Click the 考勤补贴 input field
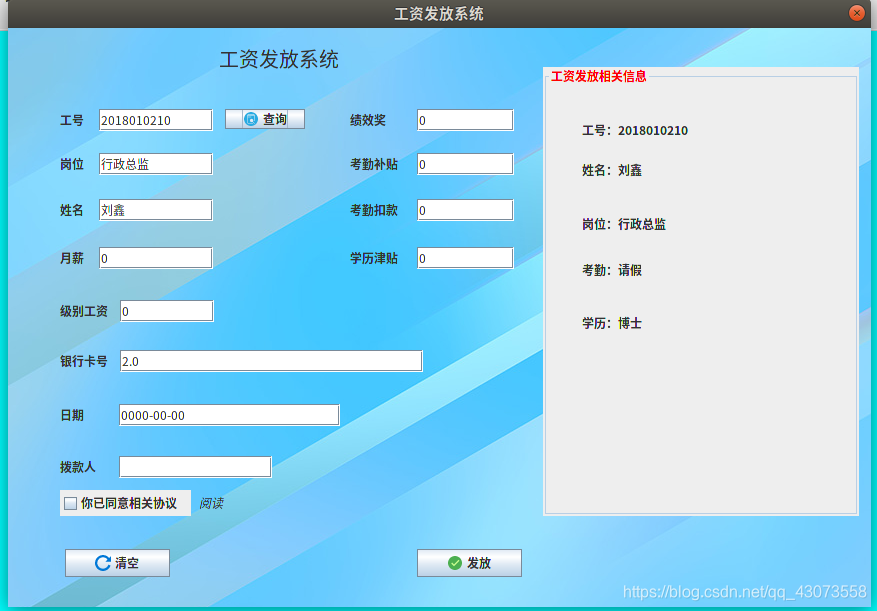 coord(465,164)
